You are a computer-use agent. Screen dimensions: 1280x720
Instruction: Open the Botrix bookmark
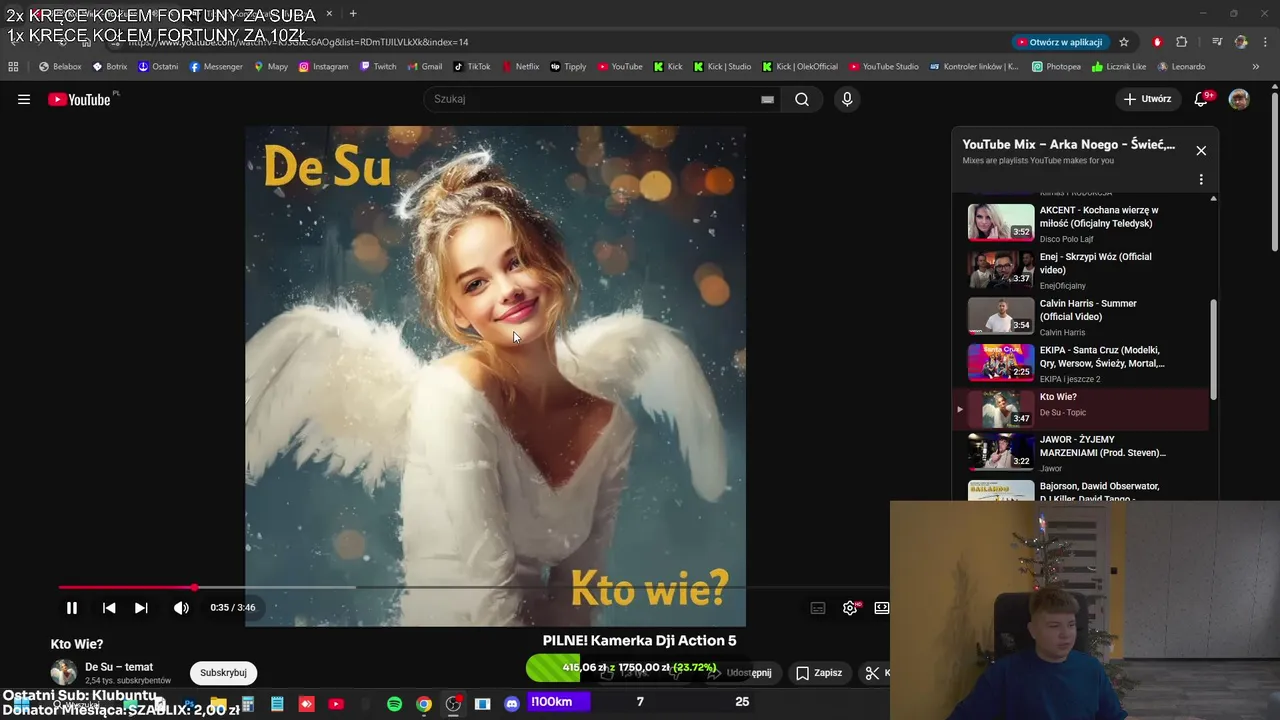110,67
